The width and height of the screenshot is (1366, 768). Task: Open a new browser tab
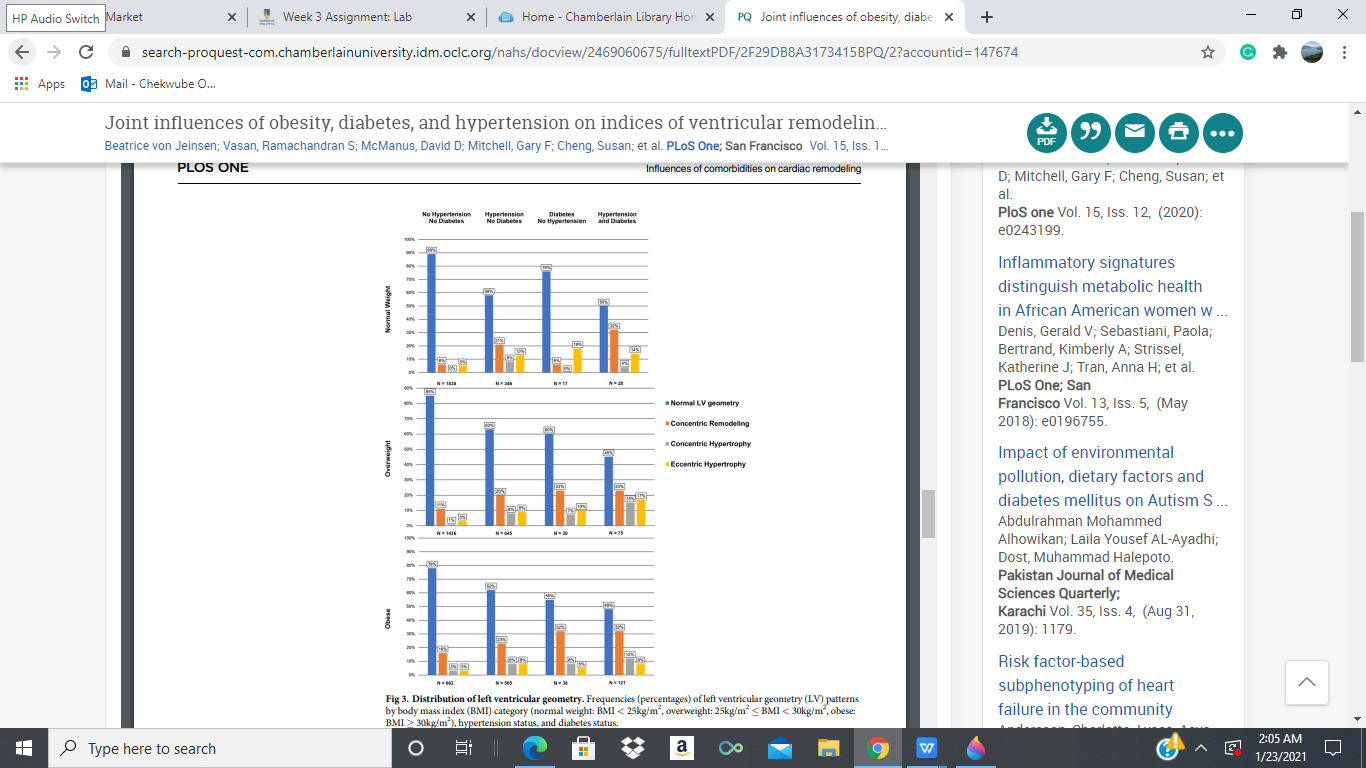pos(987,17)
